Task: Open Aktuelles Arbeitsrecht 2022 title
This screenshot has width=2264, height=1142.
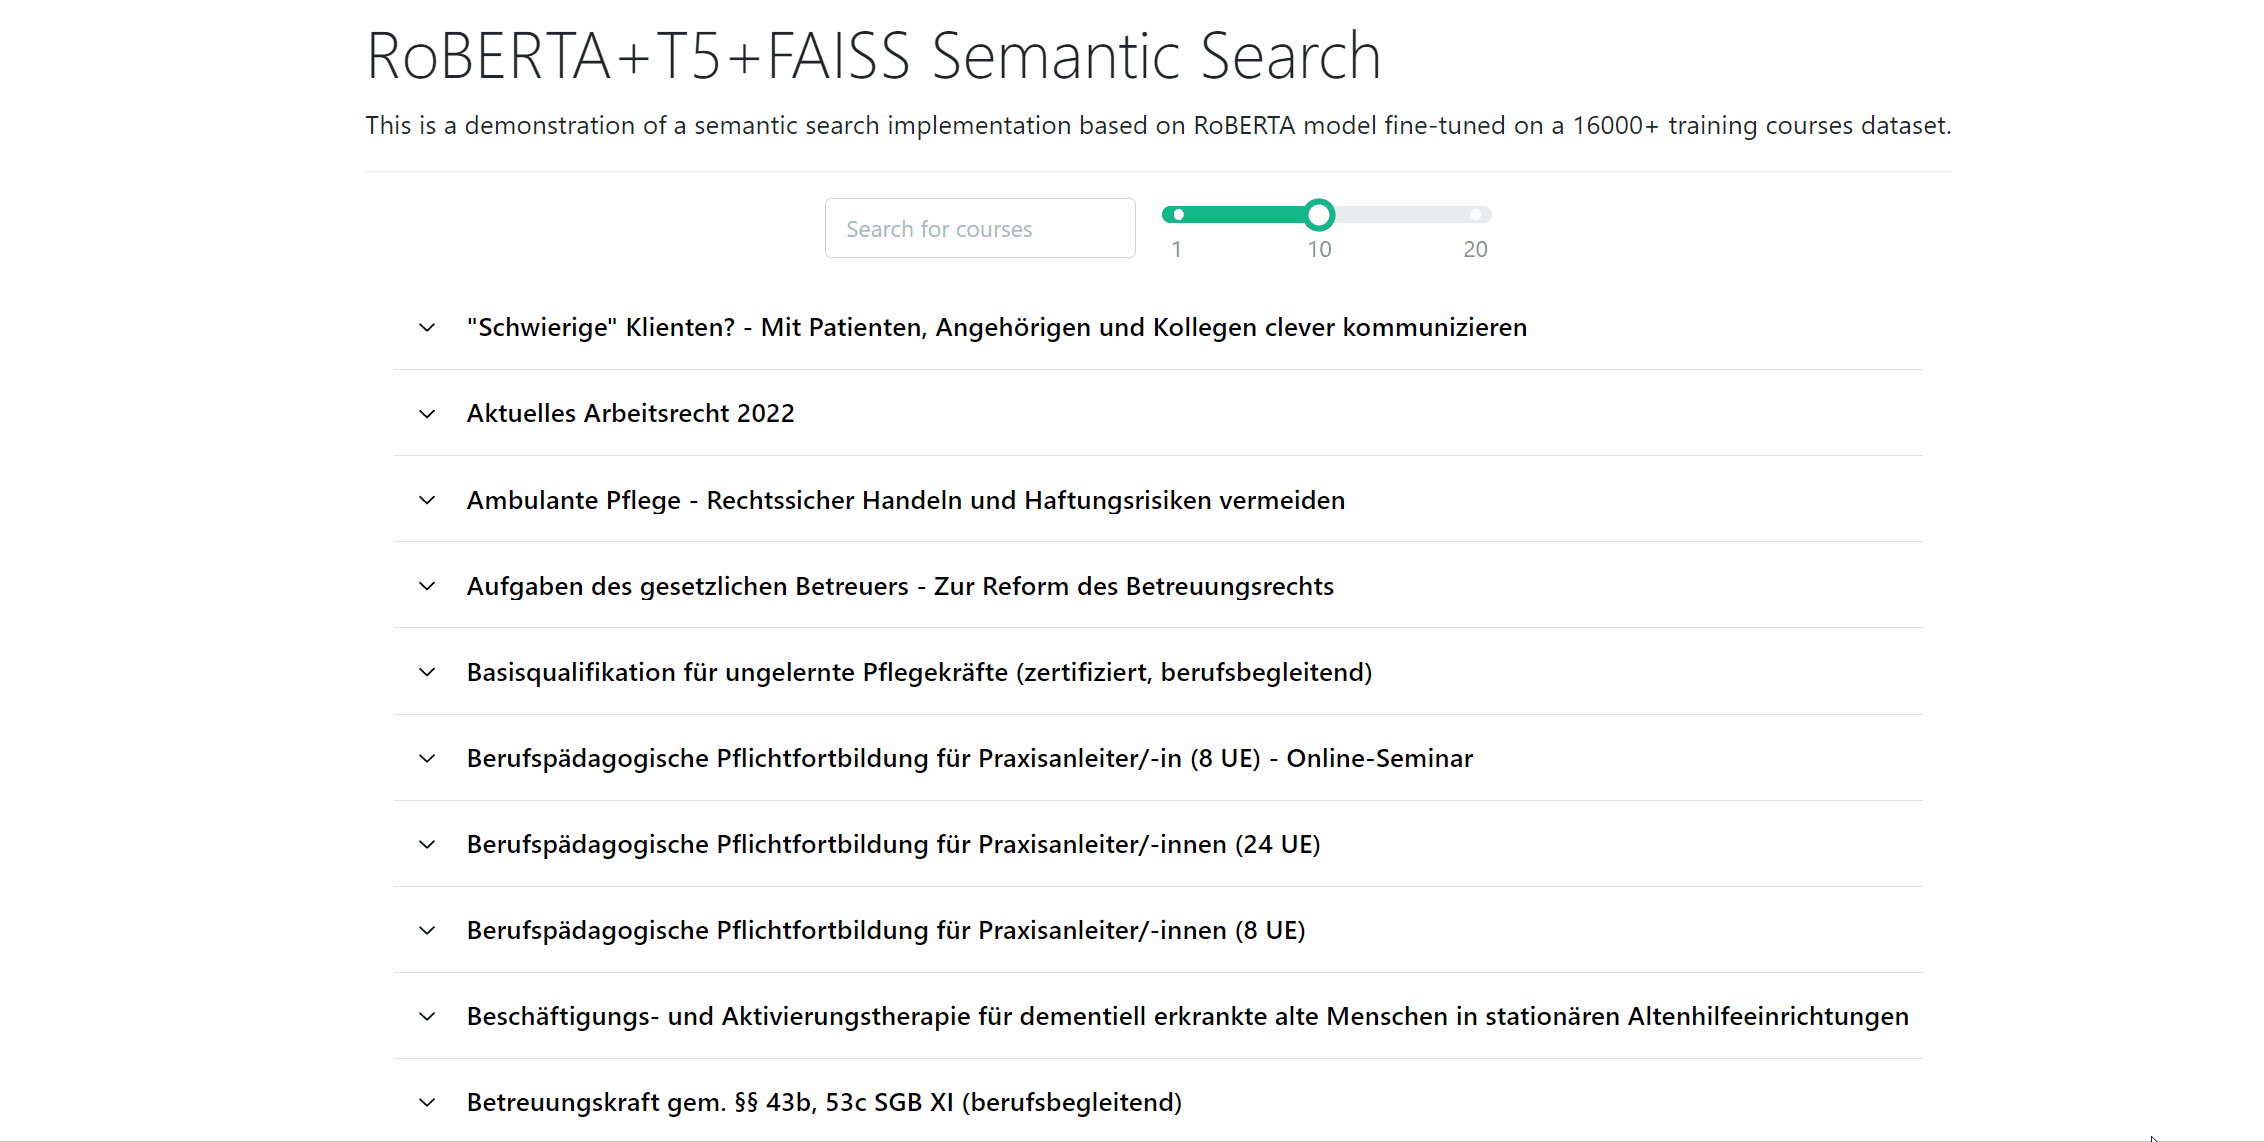Action: (x=630, y=413)
